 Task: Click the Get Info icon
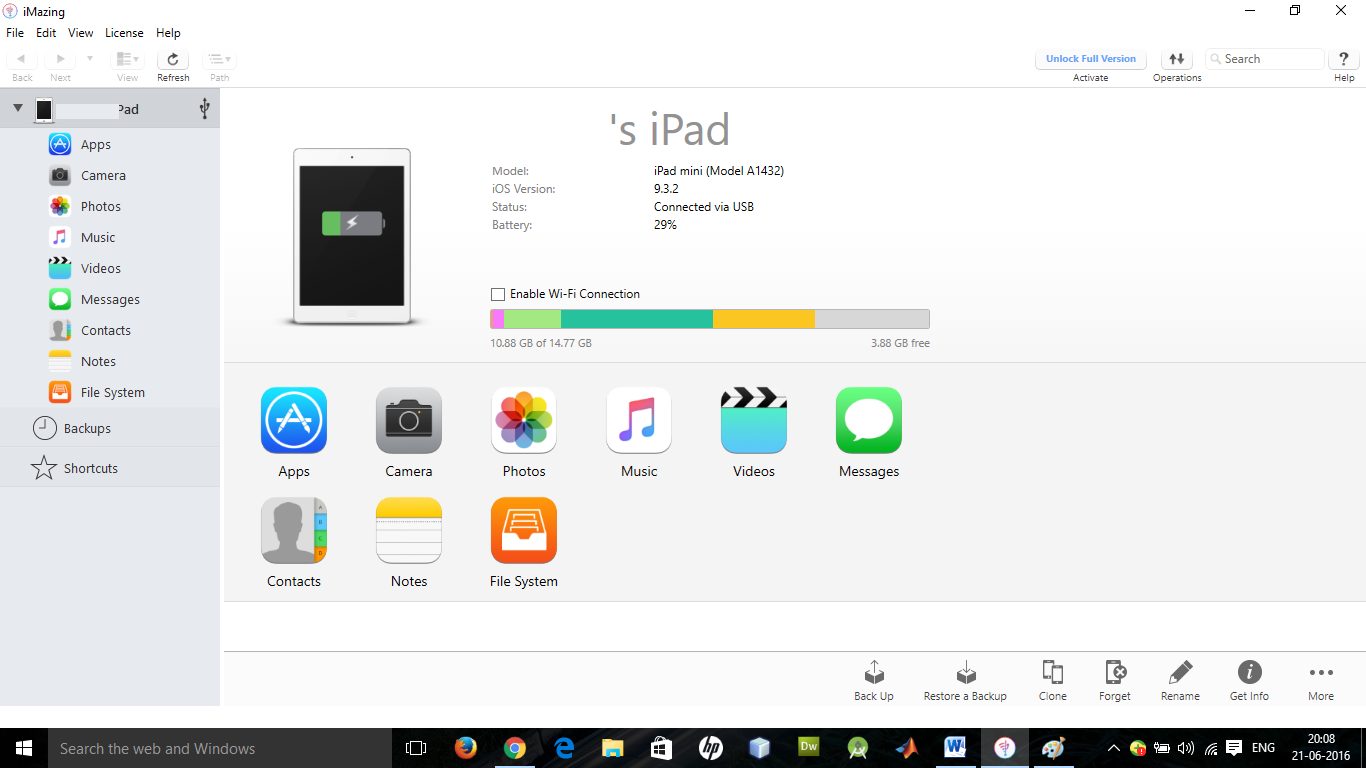1249,672
